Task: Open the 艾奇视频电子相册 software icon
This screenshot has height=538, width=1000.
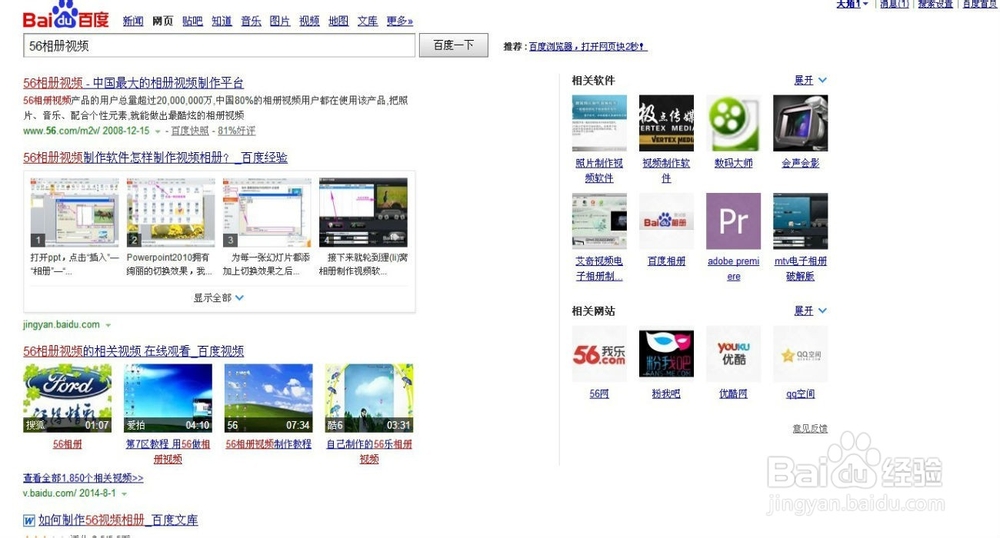Action: 599,221
